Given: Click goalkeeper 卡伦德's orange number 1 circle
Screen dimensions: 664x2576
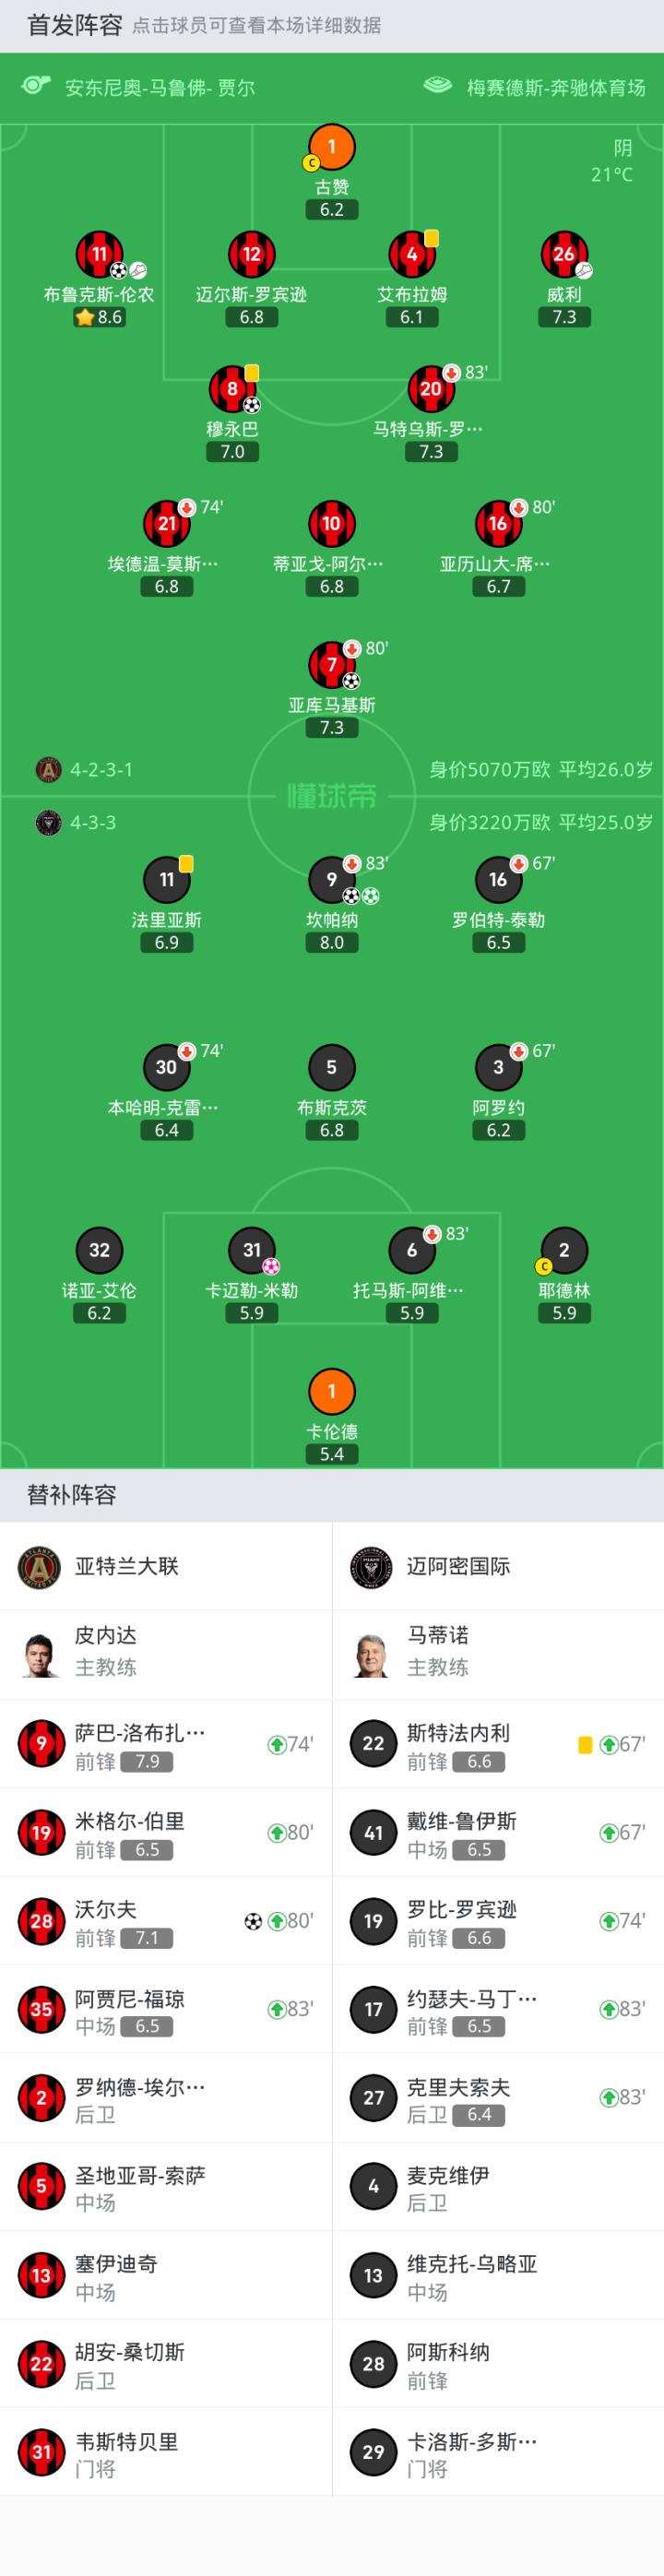Looking at the screenshot, I should coord(331,1390).
